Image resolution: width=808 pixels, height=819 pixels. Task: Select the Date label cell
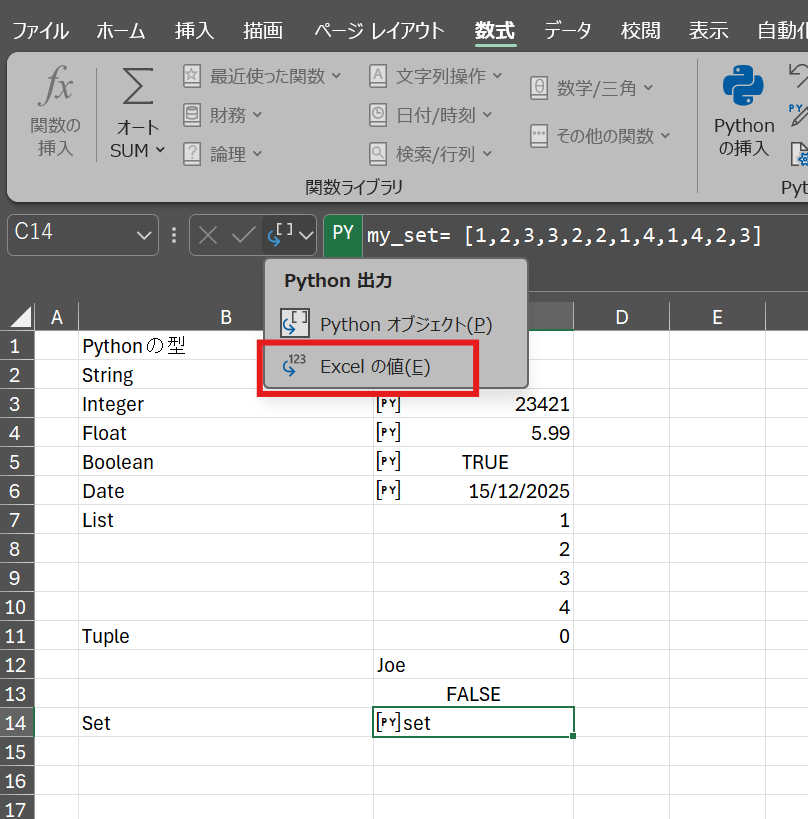coord(226,490)
